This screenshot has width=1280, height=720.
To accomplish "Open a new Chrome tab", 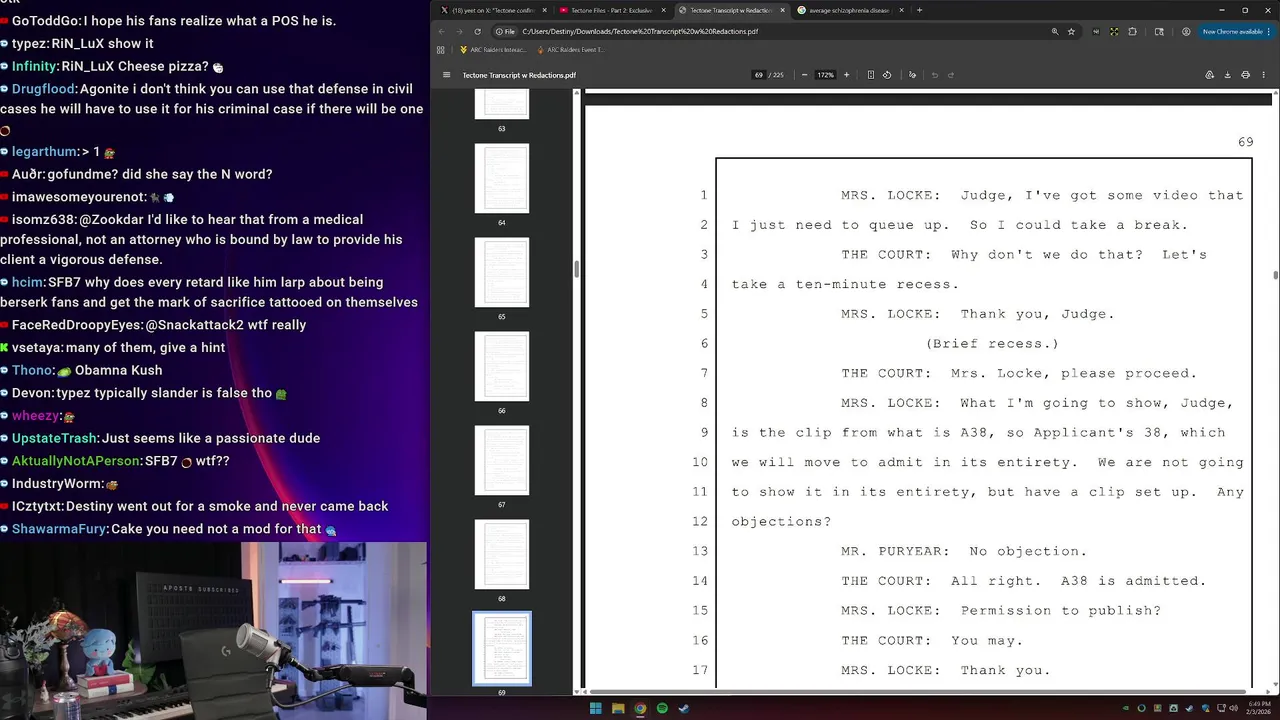I will (919, 10).
